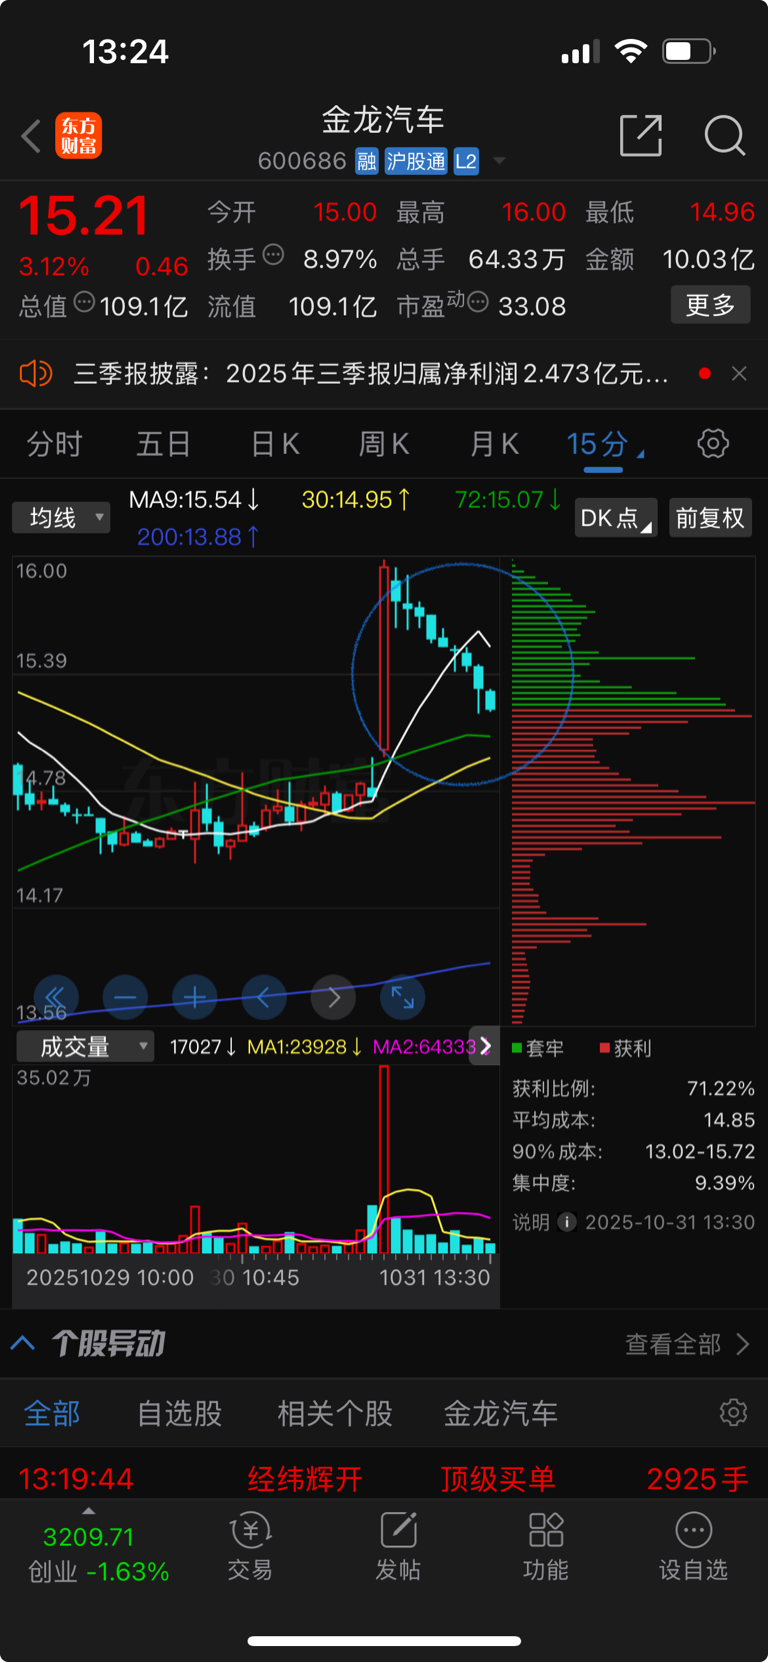Expand chart to fullscreen icon
768x1663 pixels.
(403, 997)
